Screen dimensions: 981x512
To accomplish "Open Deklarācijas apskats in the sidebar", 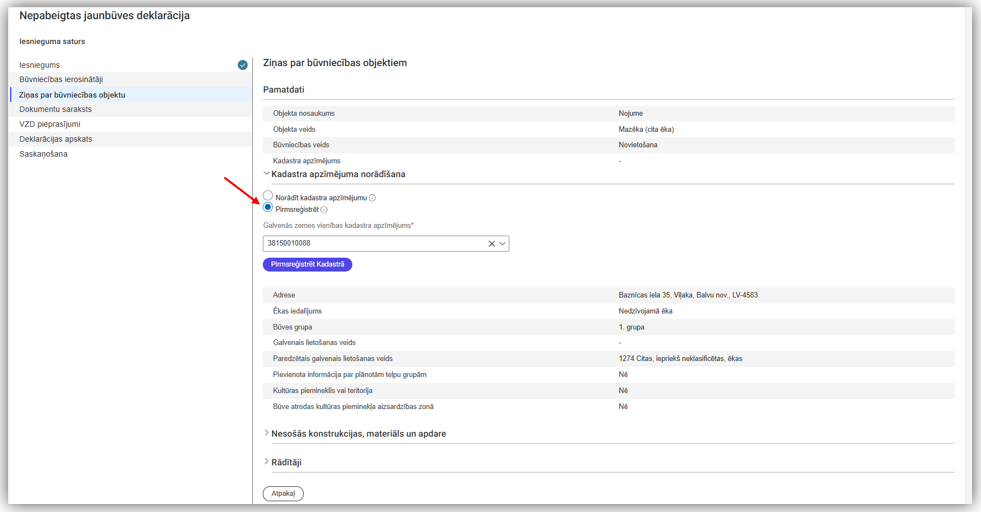I will [x=55, y=139].
